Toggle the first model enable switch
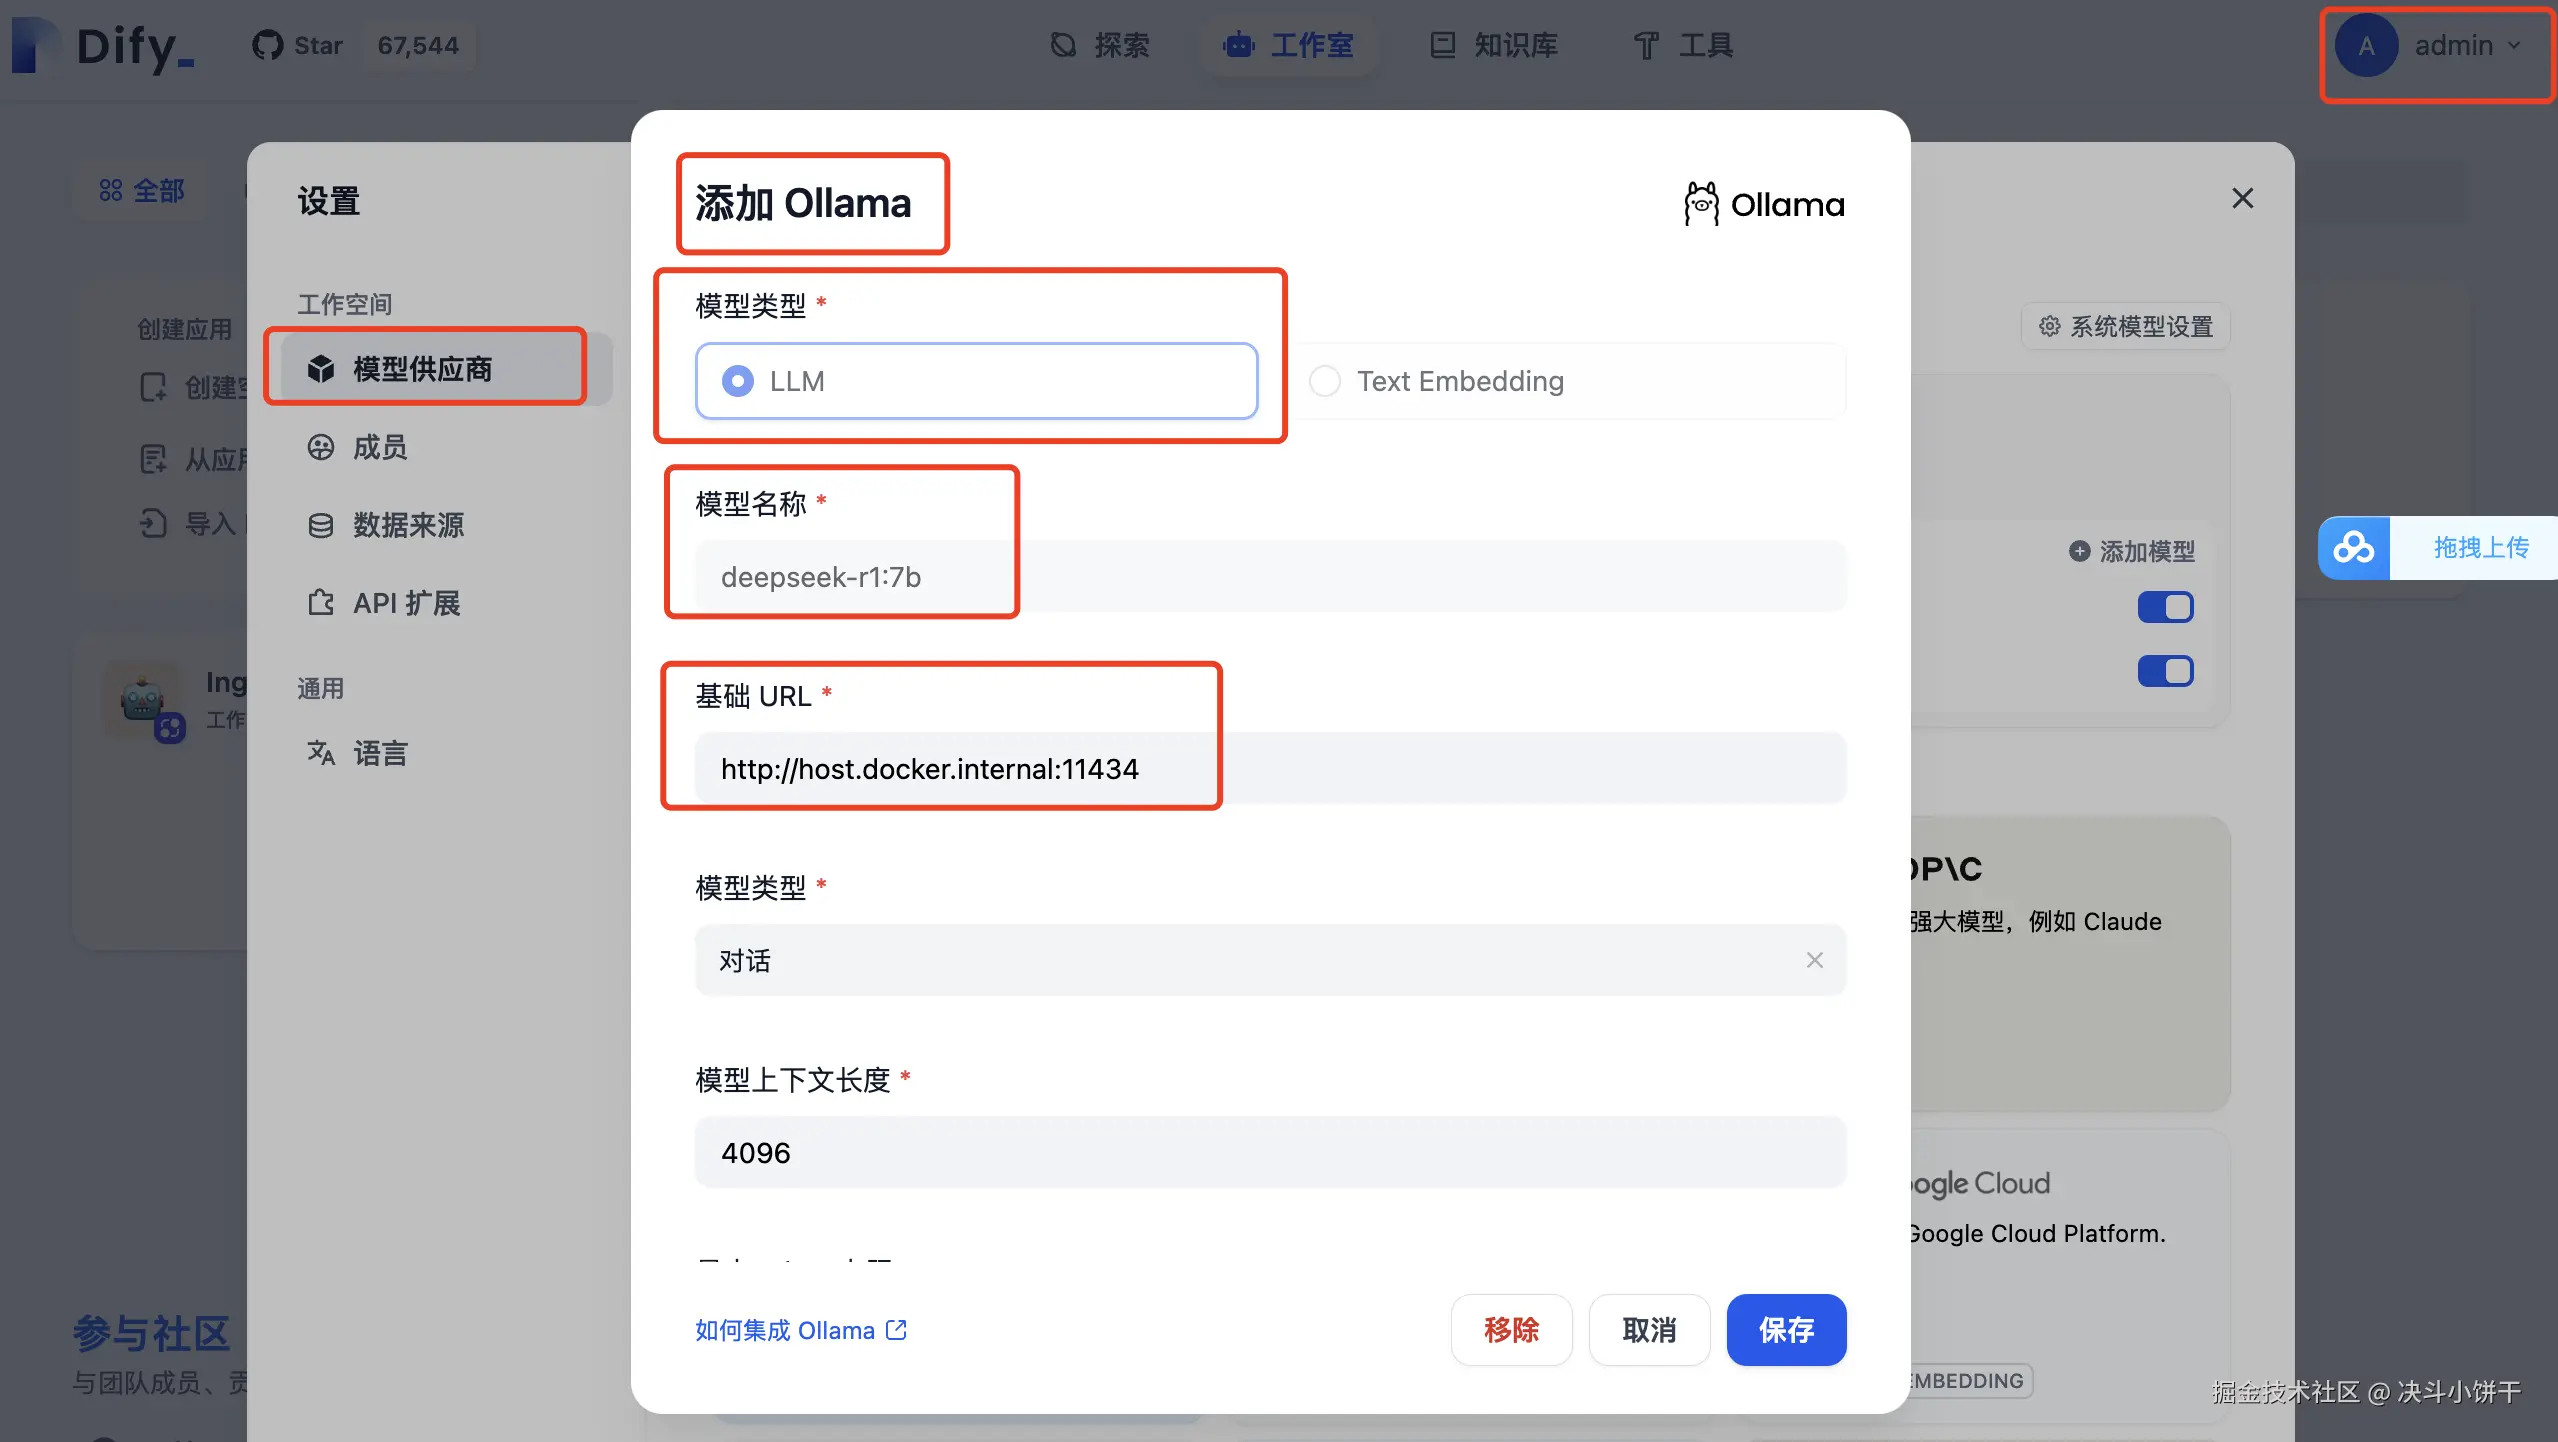The image size is (2558, 1442). pyautogui.click(x=2165, y=607)
